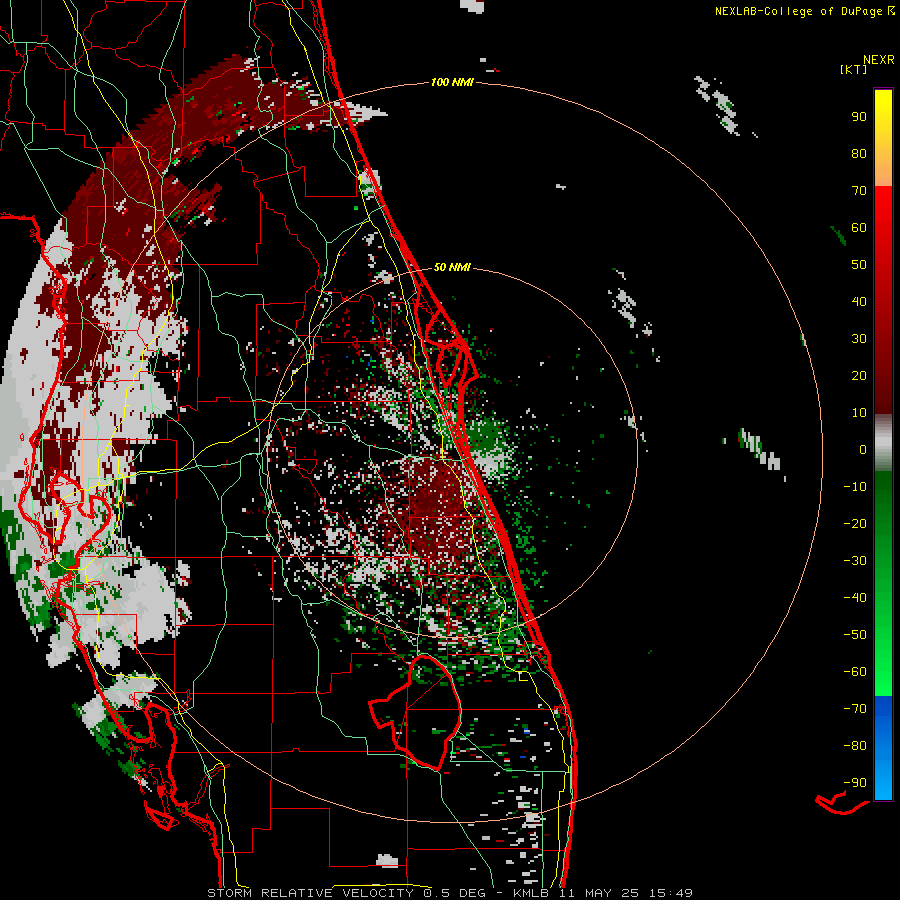Pick the yellow top band of the color bar
The height and width of the screenshot is (900, 900).
[x=883, y=138]
